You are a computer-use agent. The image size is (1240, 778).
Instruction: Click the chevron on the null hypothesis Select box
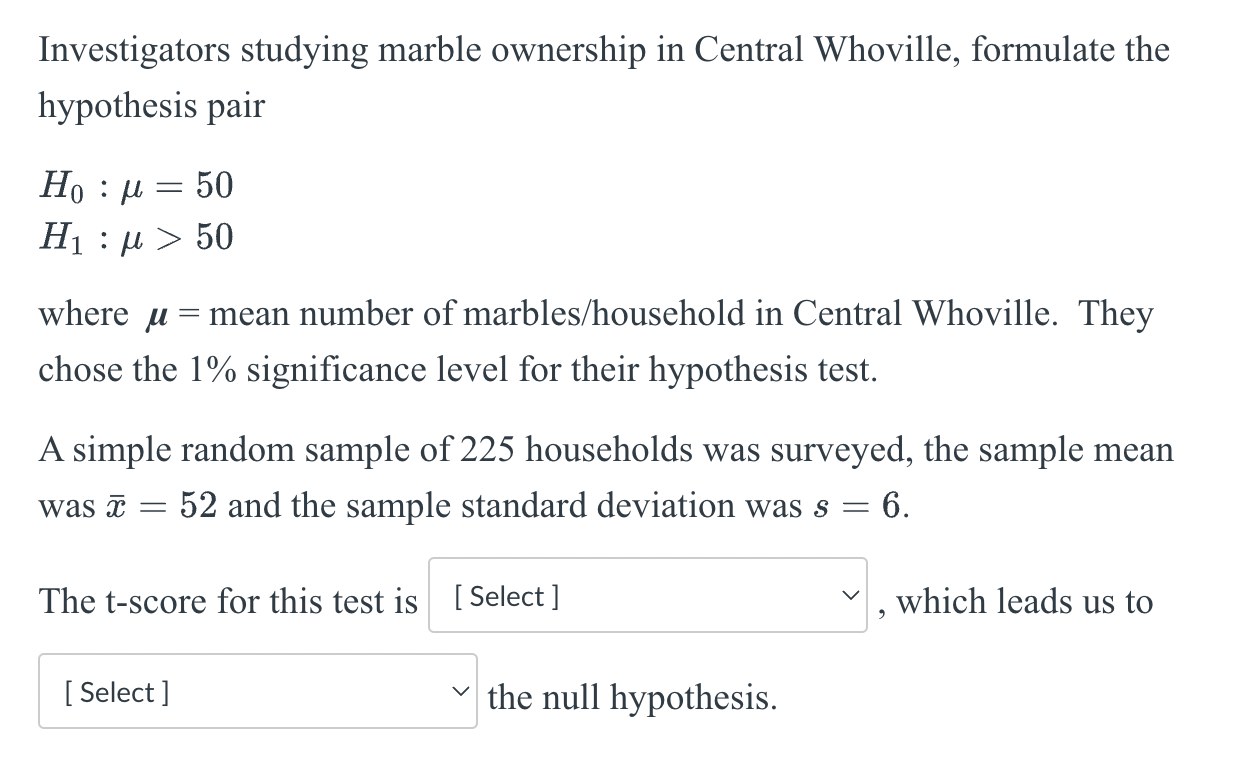click(461, 691)
